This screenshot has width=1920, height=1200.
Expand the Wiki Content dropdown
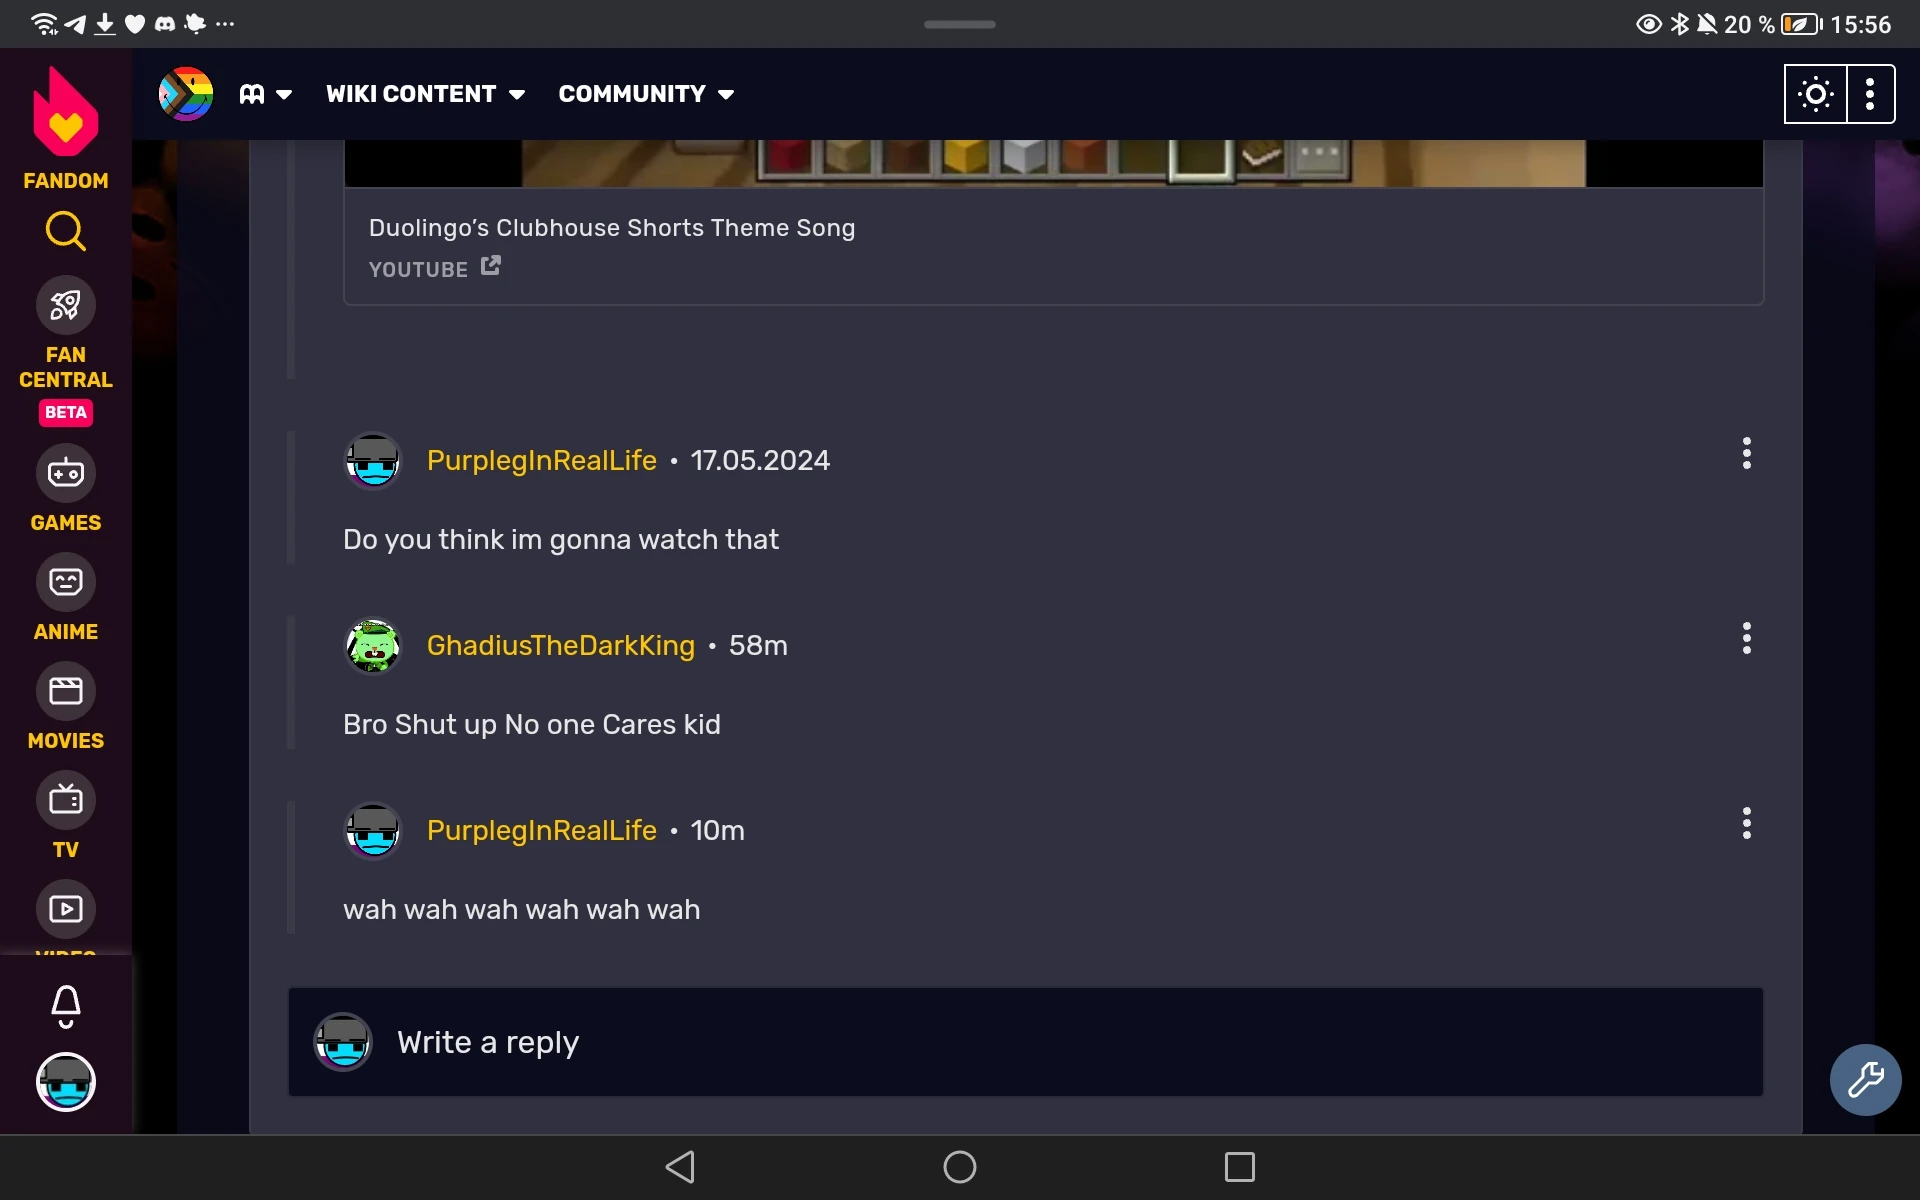pos(425,94)
